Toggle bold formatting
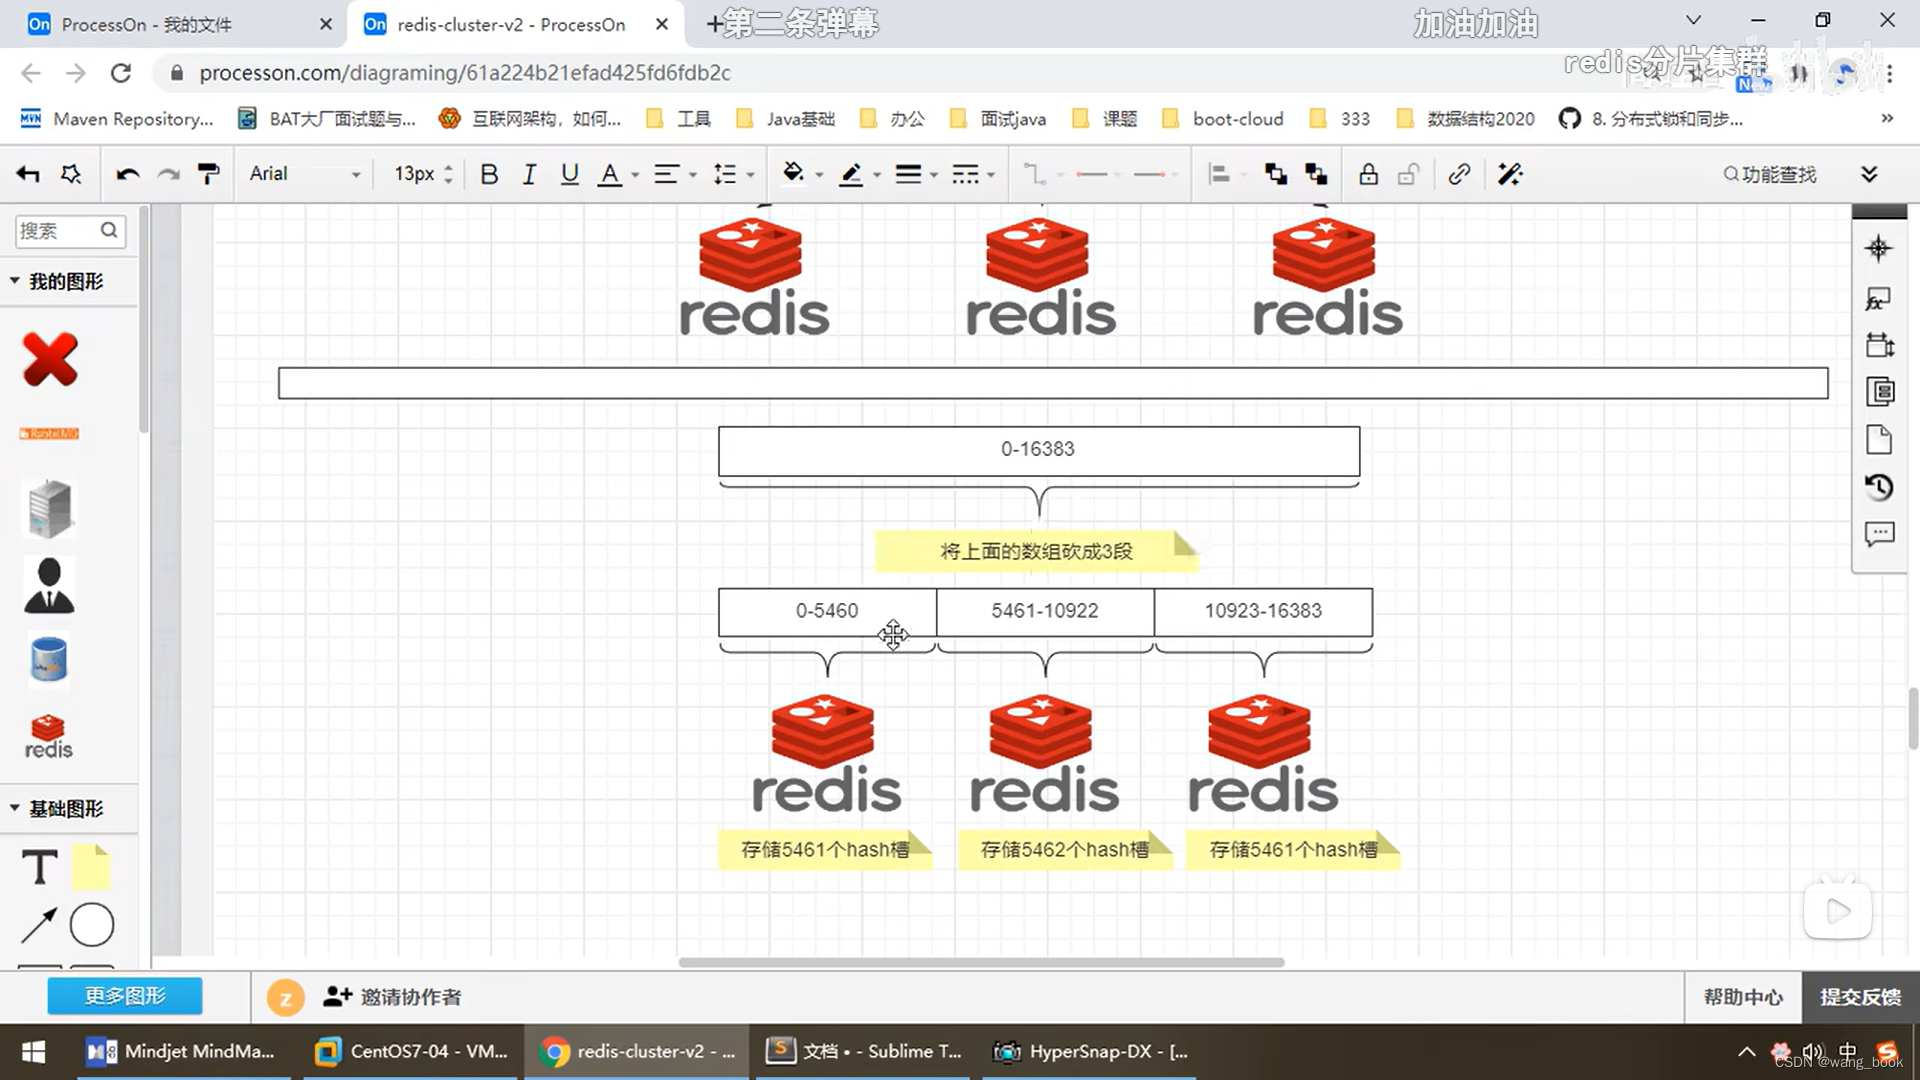This screenshot has width=1920, height=1080. pyautogui.click(x=489, y=174)
